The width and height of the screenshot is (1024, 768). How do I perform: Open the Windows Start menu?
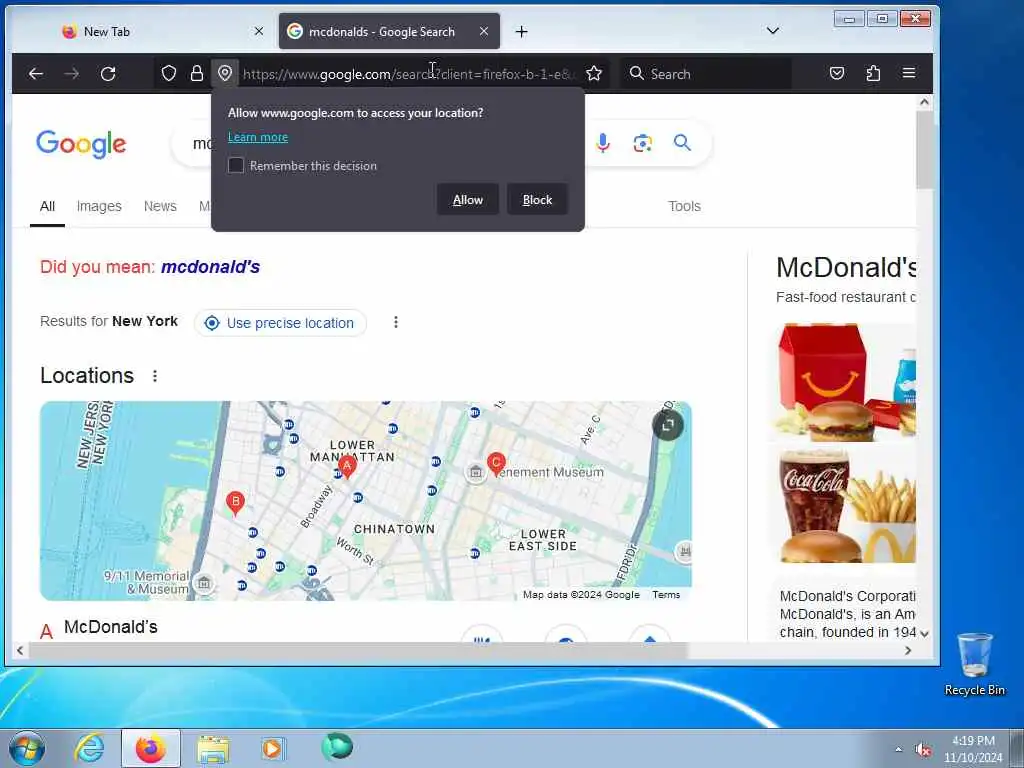click(x=27, y=748)
